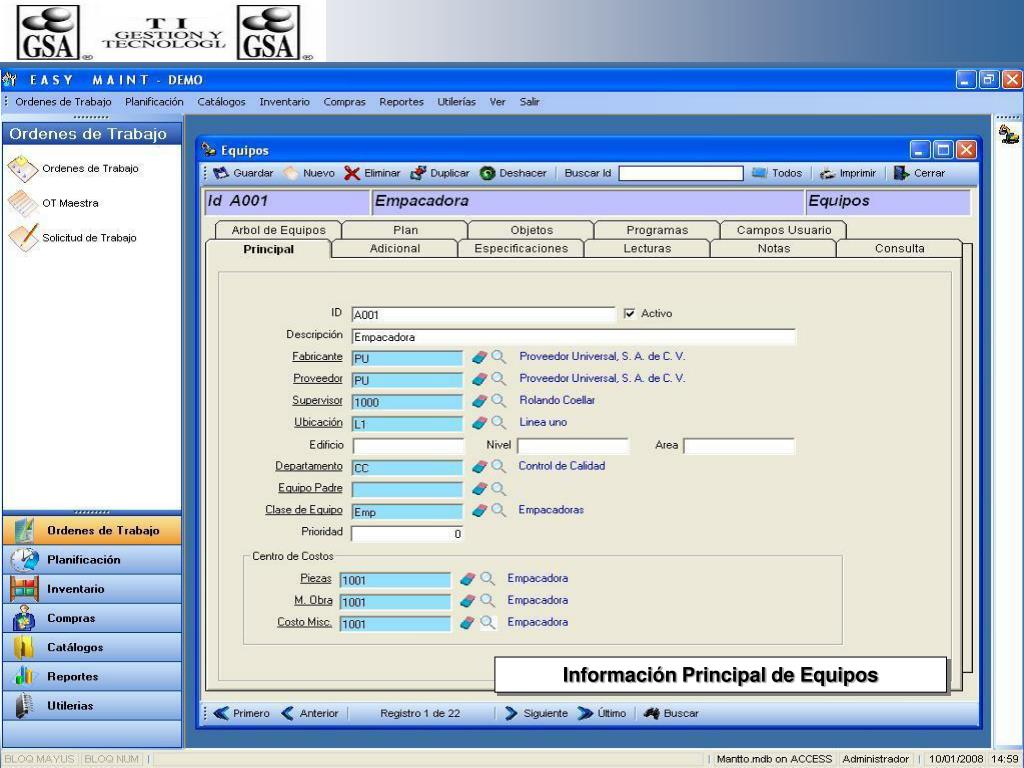This screenshot has height=768, width=1024.
Task: Click the Edificio input field
Action: point(408,446)
